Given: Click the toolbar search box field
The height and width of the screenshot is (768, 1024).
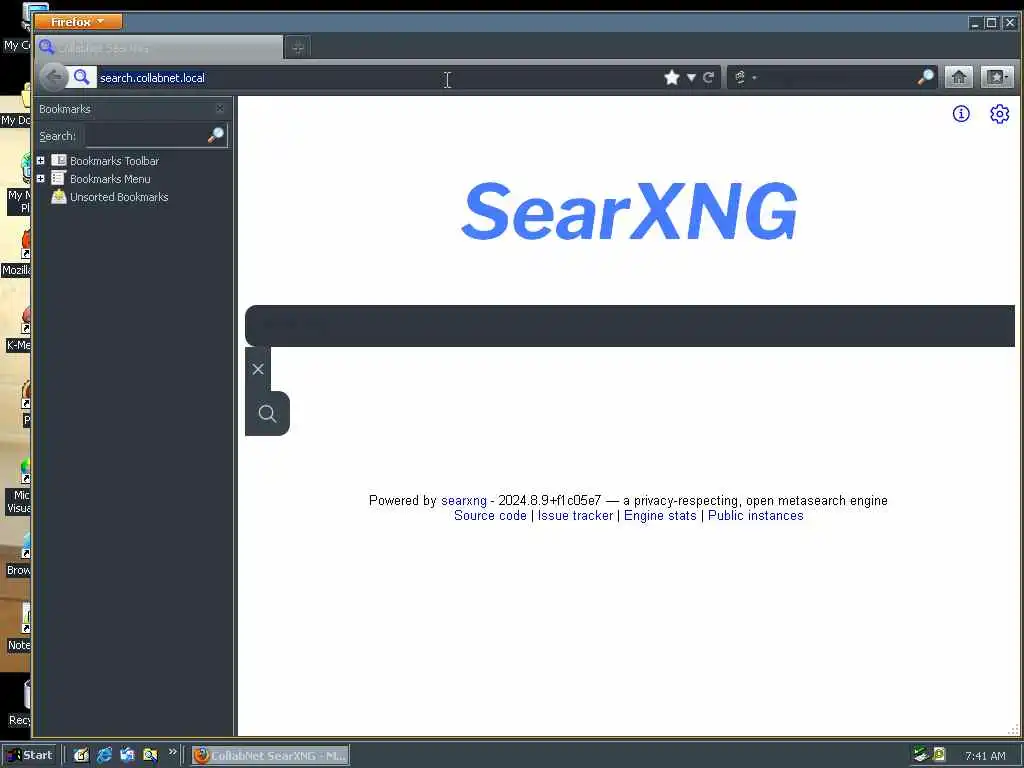Looking at the screenshot, I should click(836, 78).
